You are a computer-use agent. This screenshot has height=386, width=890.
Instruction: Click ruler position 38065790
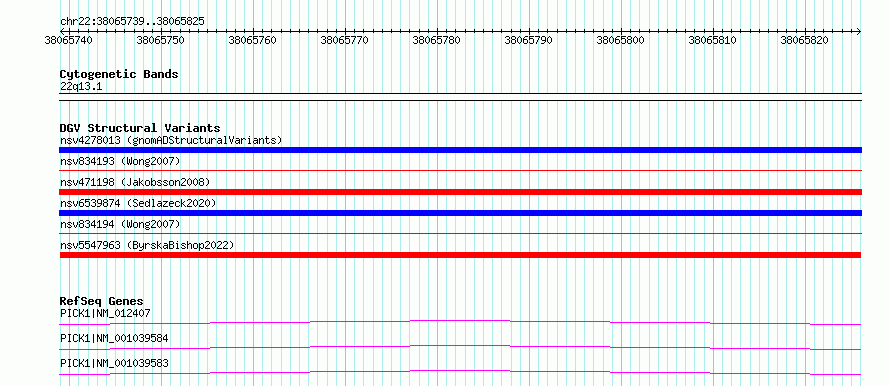pyautogui.click(x=528, y=40)
